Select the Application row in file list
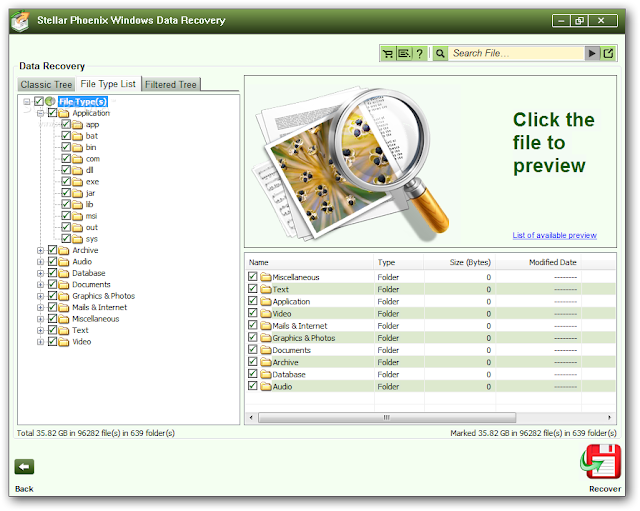This screenshot has height=511, width=640. [x=430, y=301]
